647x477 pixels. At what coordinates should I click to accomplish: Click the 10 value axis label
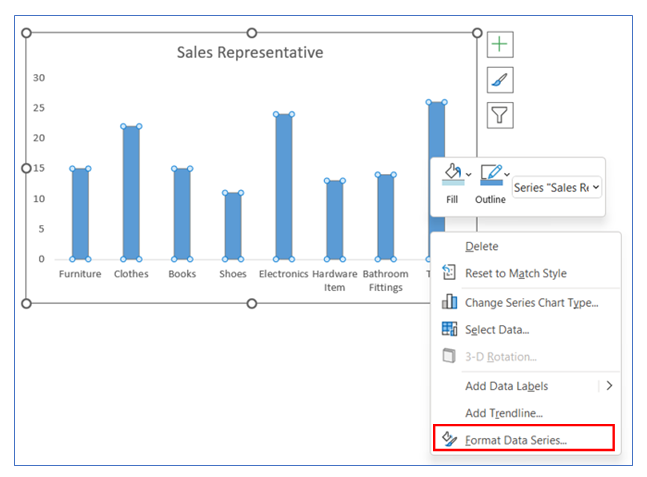39,198
